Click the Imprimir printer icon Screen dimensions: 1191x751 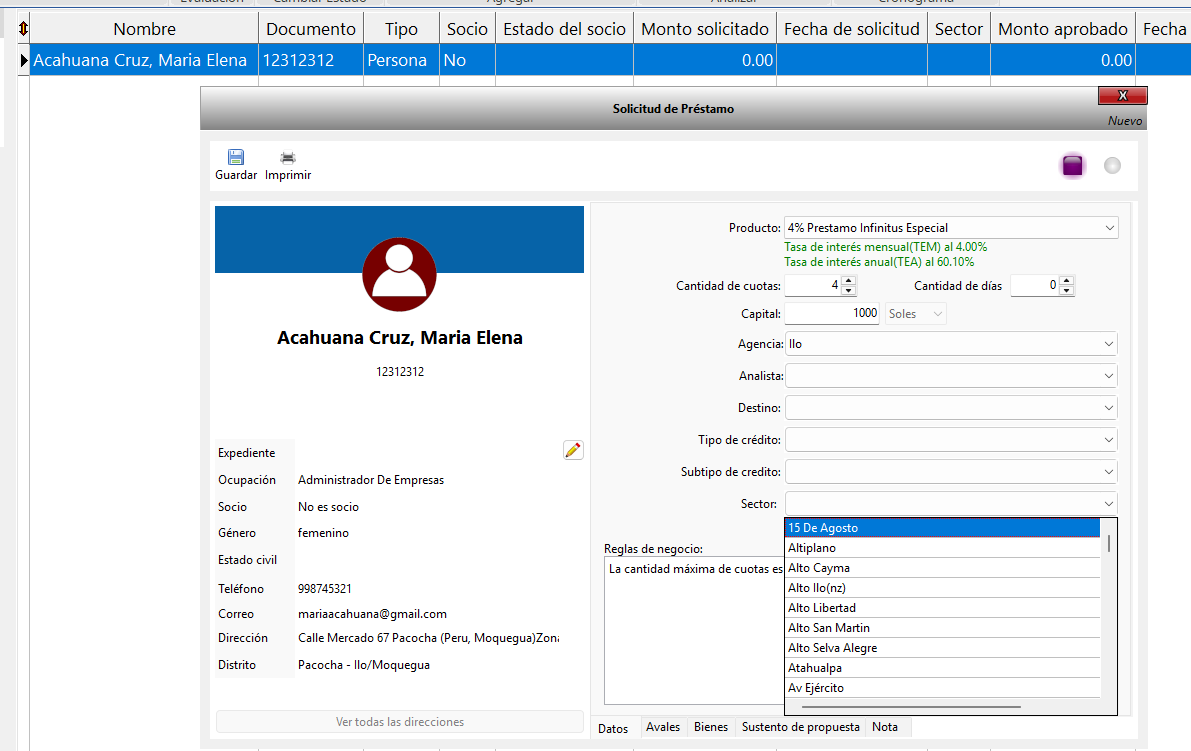pos(288,158)
